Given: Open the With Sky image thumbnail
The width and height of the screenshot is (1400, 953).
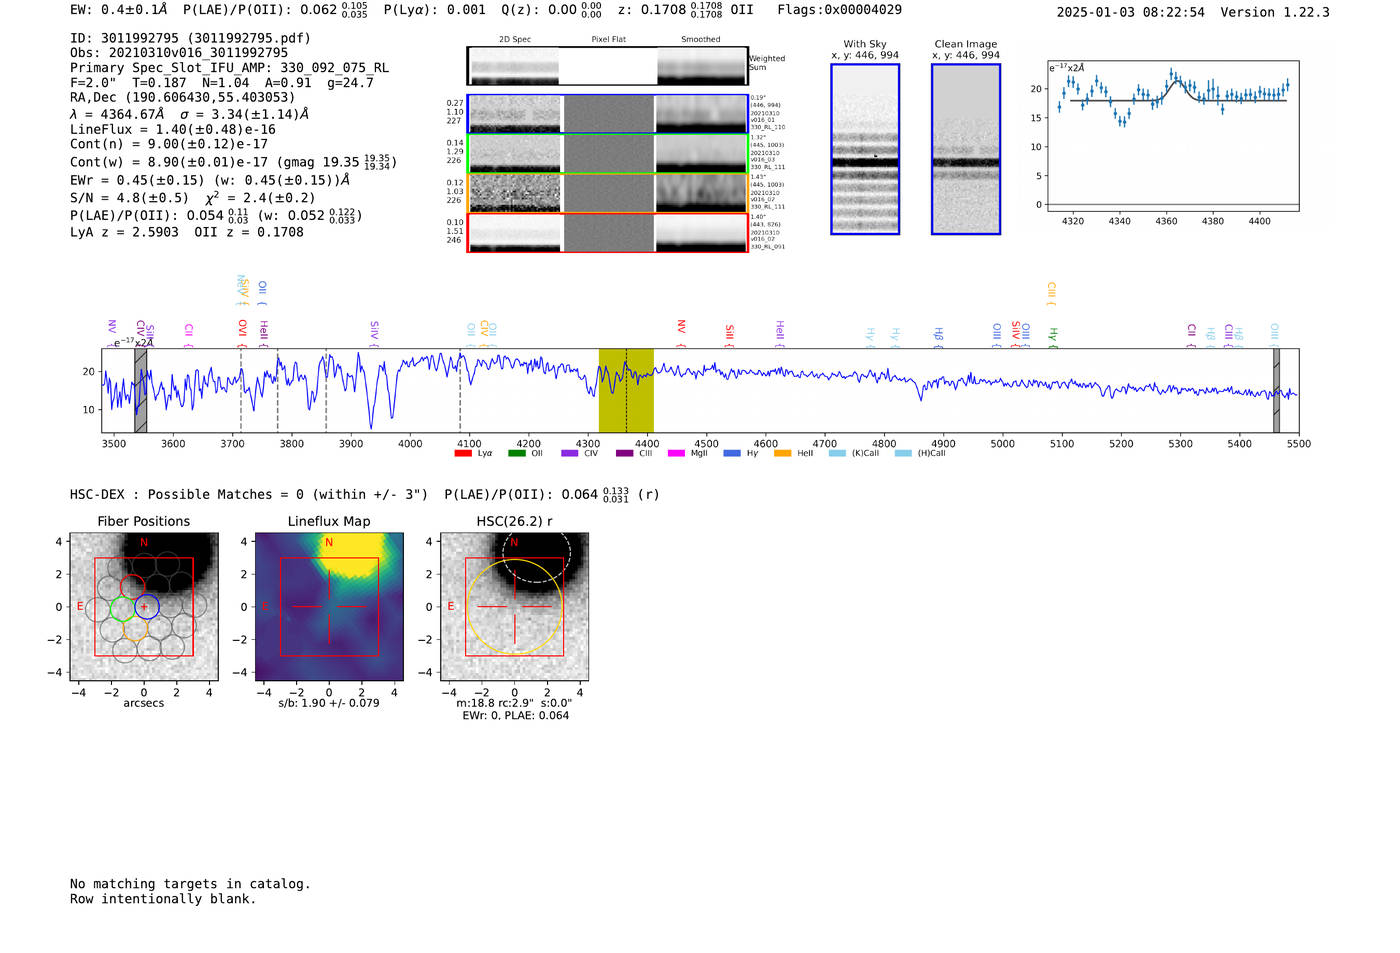Looking at the screenshot, I should [865, 149].
